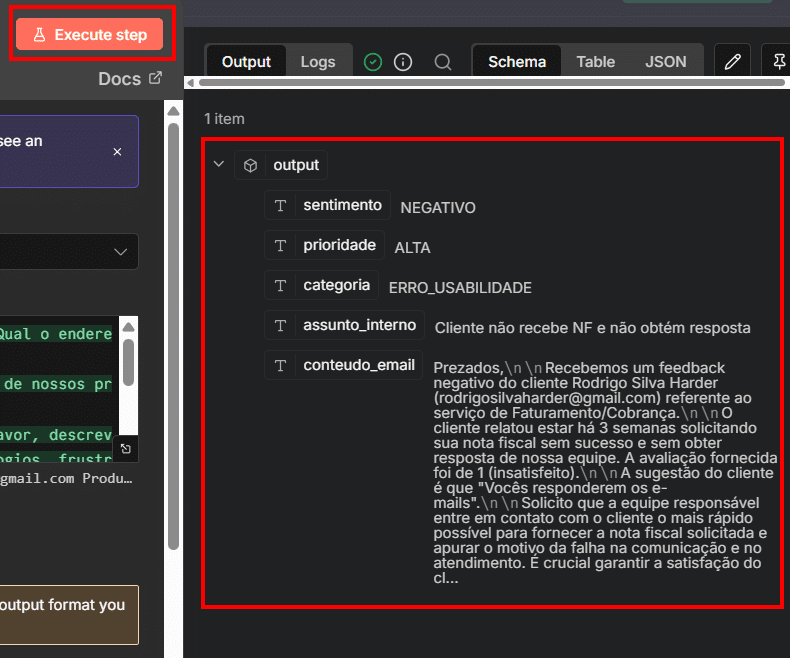This screenshot has height=658, width=790.
Task: Click the external link icon beside Docs
Action: (155, 78)
